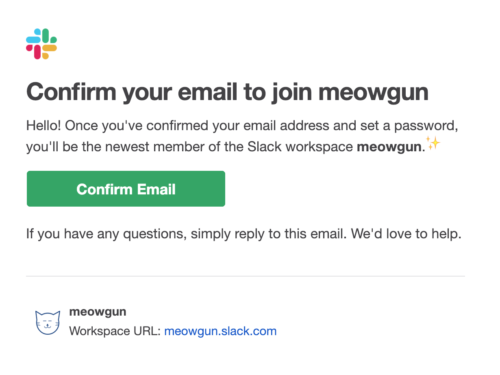Click the green Confirm Email button
The image size is (500, 375).
(x=126, y=189)
